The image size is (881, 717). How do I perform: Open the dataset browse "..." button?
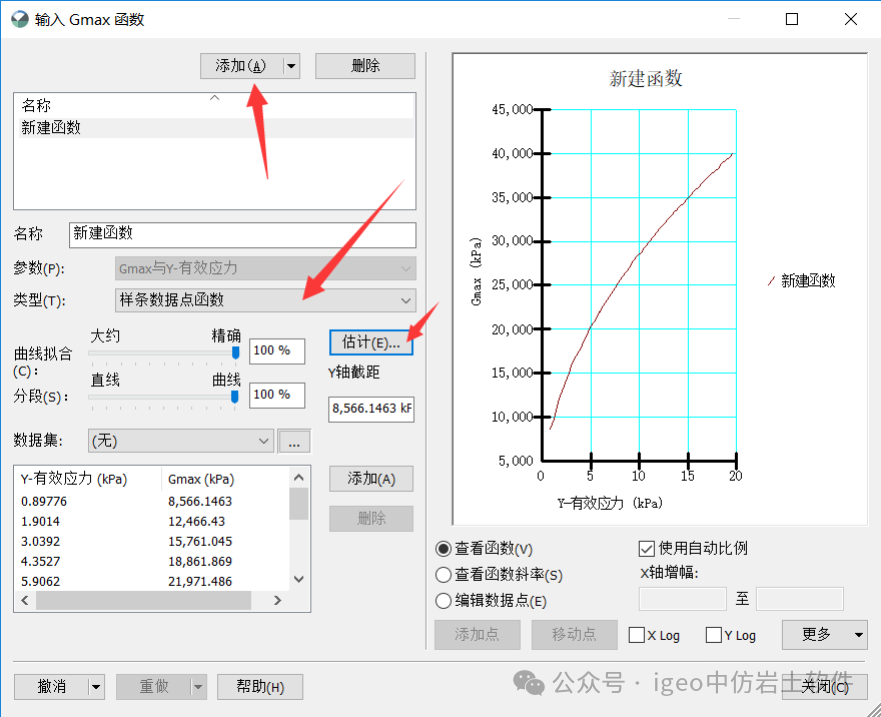click(x=295, y=441)
